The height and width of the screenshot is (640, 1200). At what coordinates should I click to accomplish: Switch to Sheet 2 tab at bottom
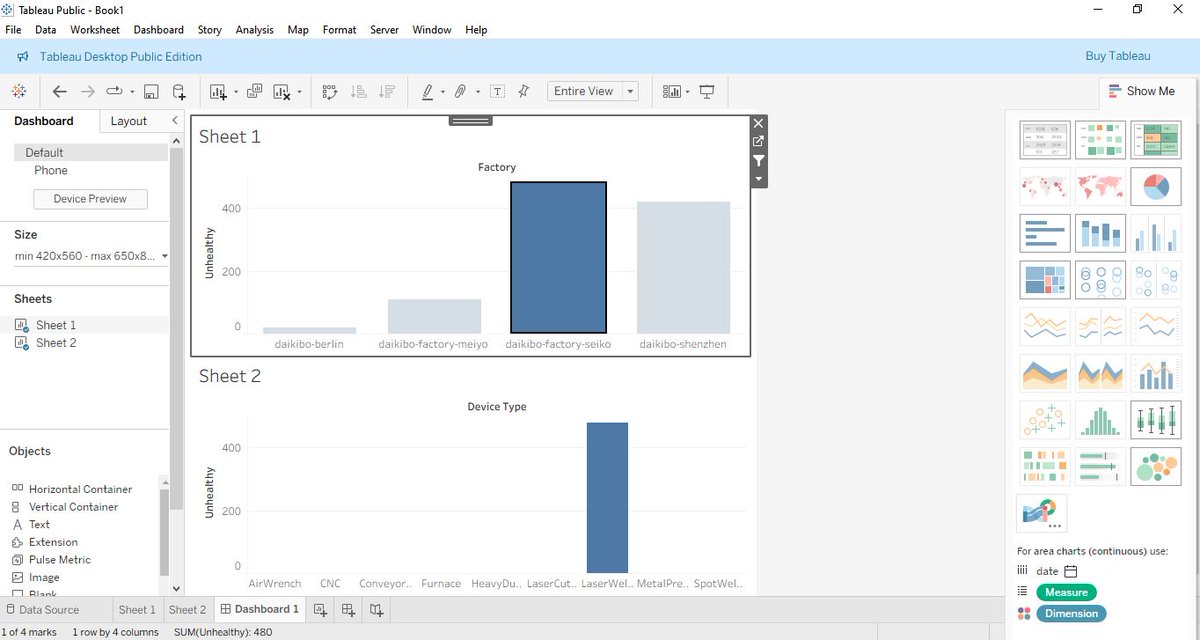coord(187,609)
